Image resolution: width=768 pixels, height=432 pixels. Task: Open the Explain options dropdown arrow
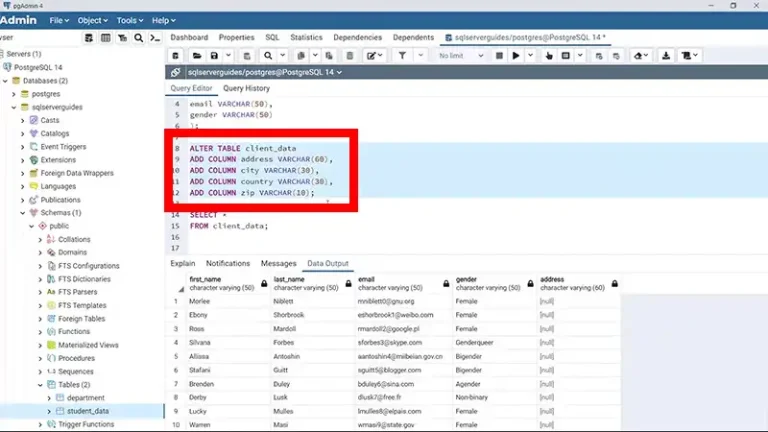pyautogui.click(x=580, y=56)
